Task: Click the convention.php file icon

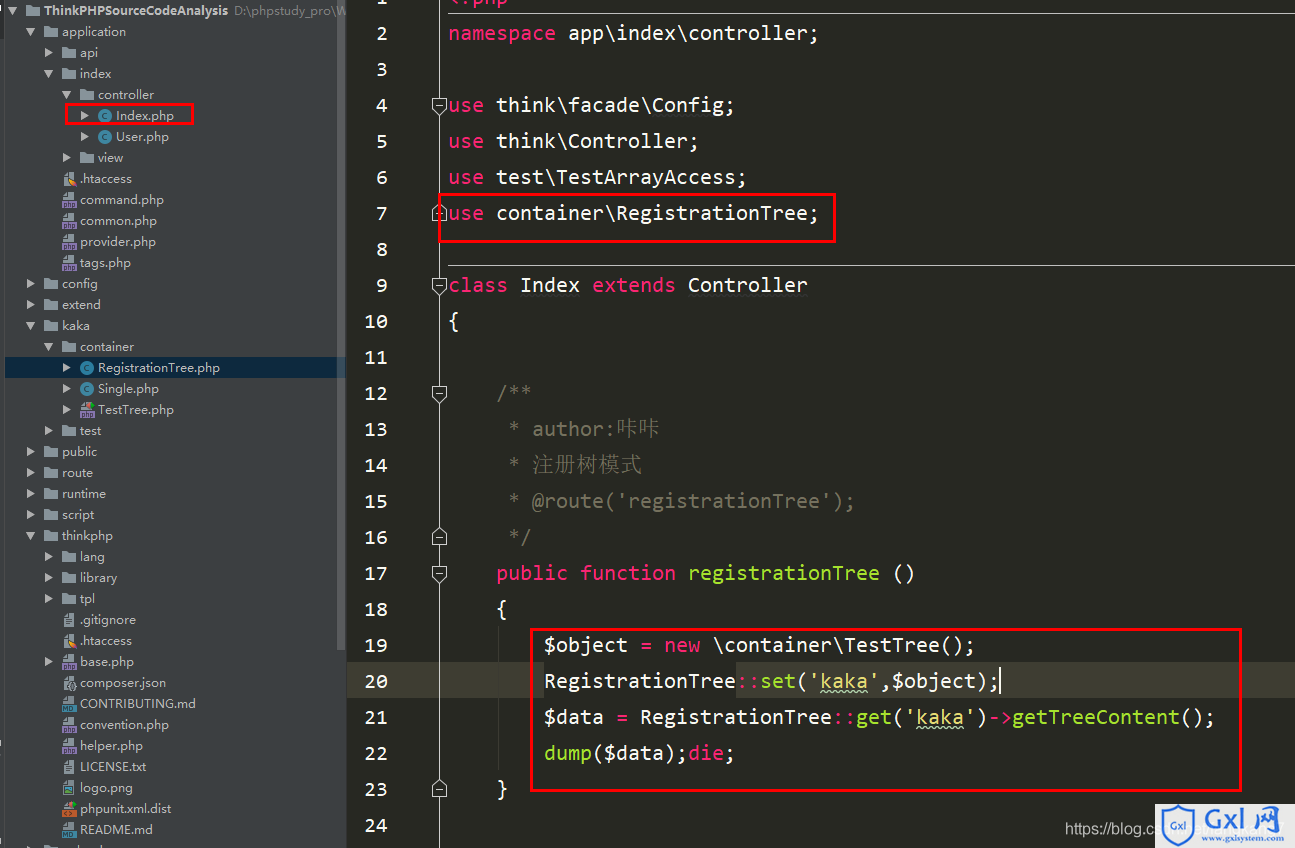Action: click(x=69, y=725)
